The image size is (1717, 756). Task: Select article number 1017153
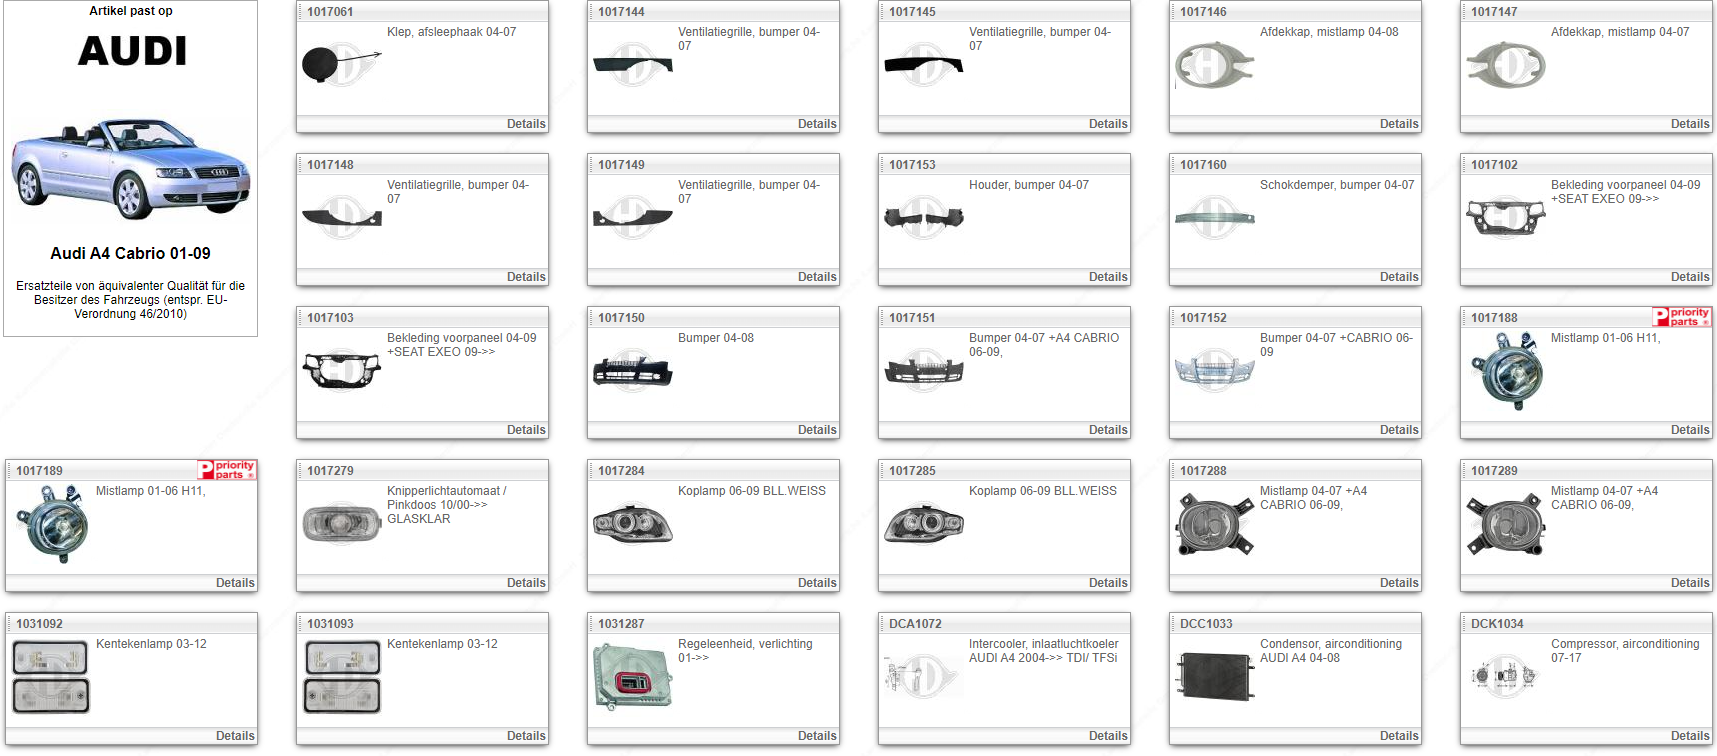(x=912, y=165)
